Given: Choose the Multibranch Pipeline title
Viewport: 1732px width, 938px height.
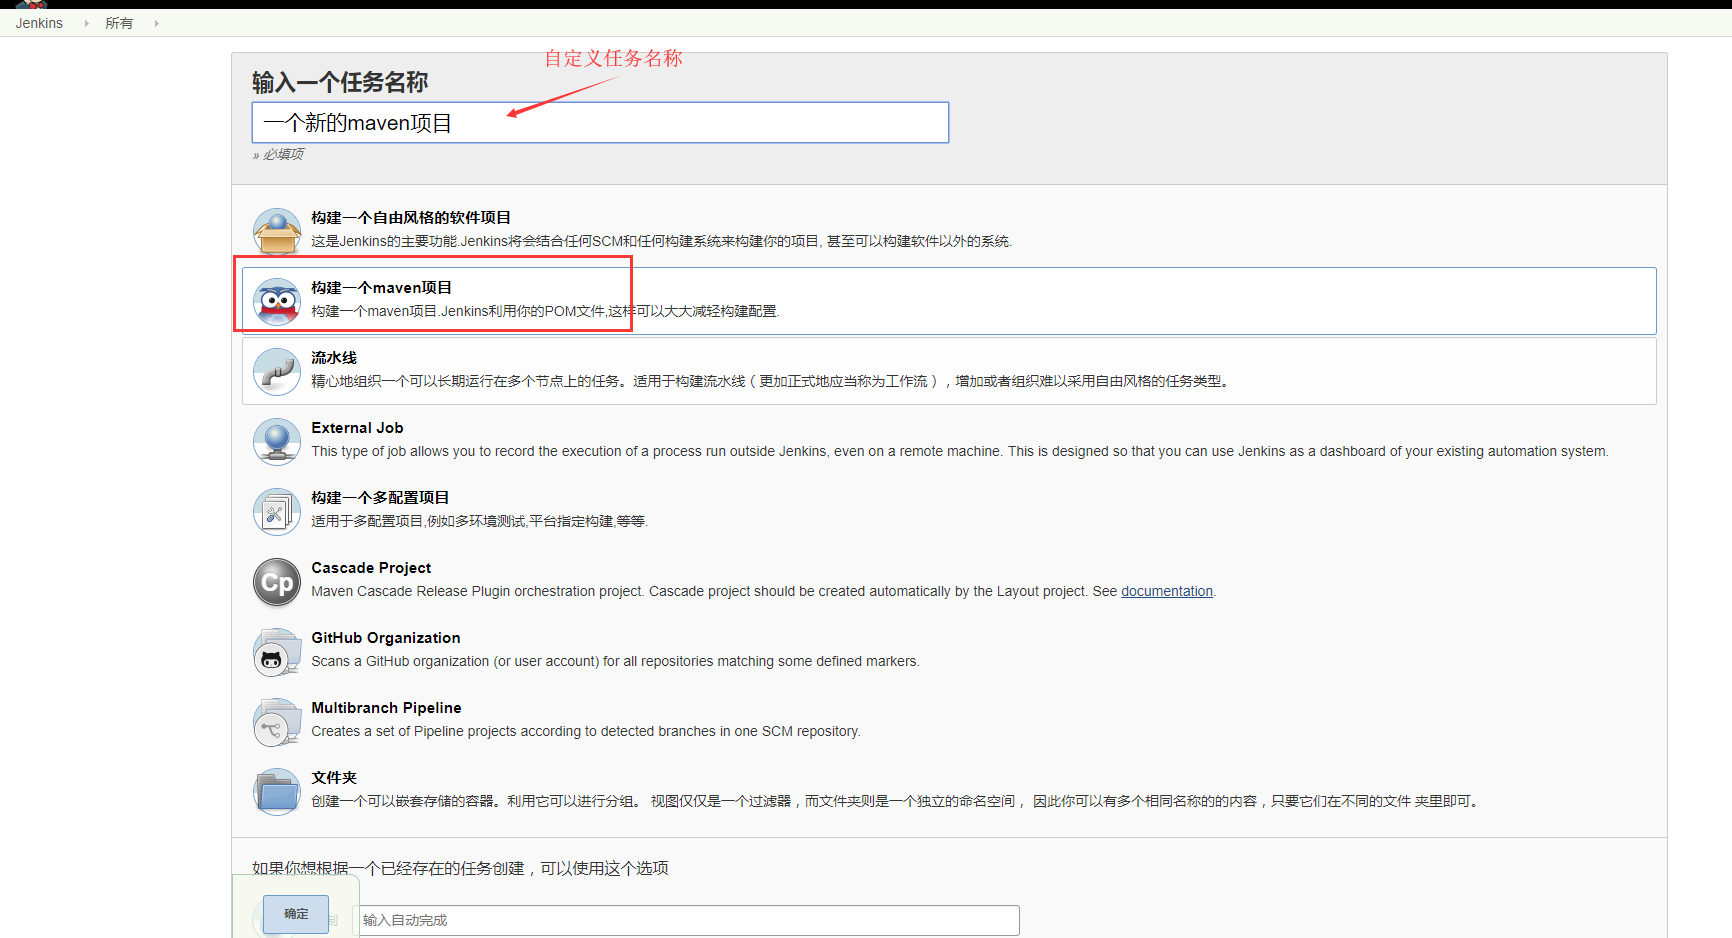Looking at the screenshot, I should tap(386, 707).
